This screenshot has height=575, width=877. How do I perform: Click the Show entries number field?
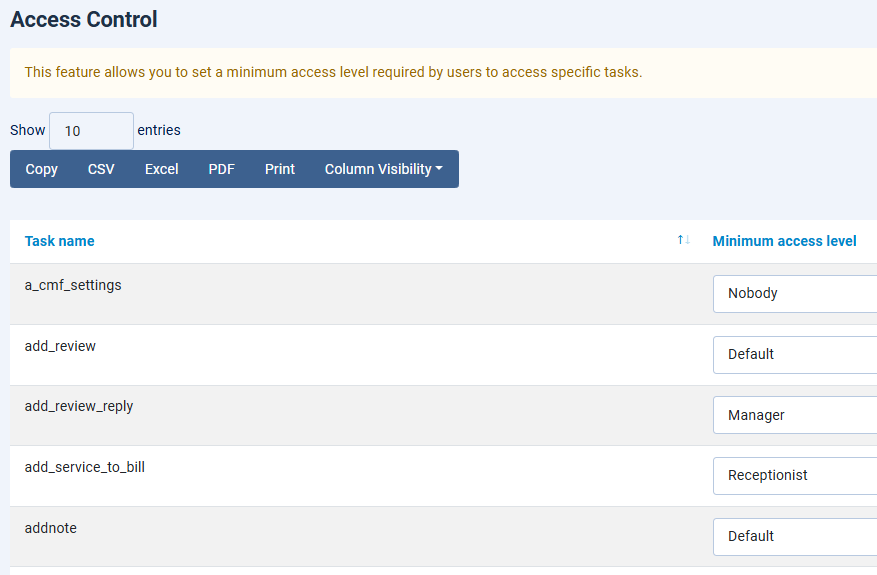pos(91,131)
